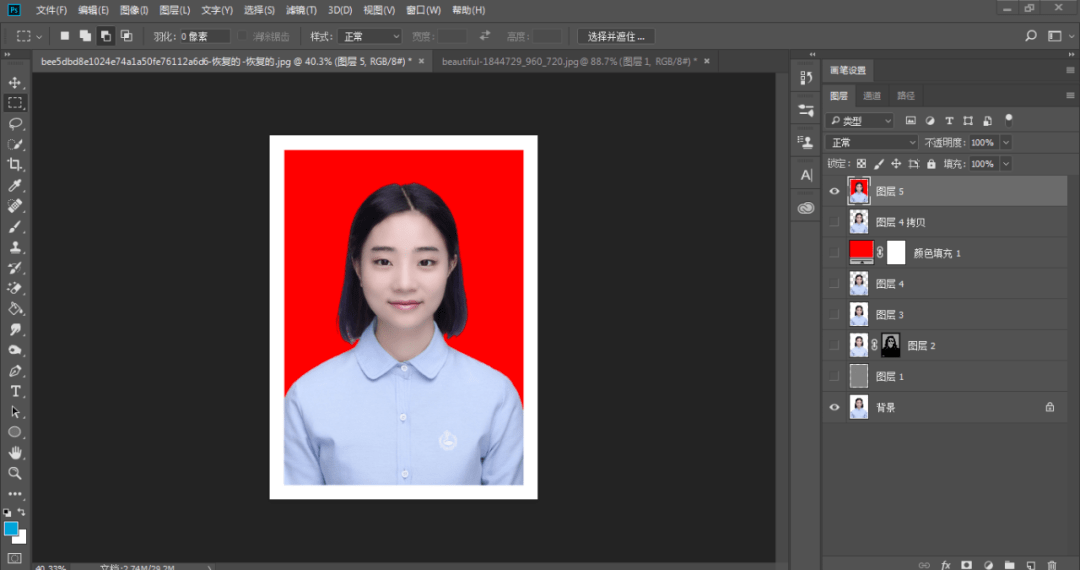Show the 图层 2 layer visibility
The width and height of the screenshot is (1080, 570).
click(x=834, y=346)
